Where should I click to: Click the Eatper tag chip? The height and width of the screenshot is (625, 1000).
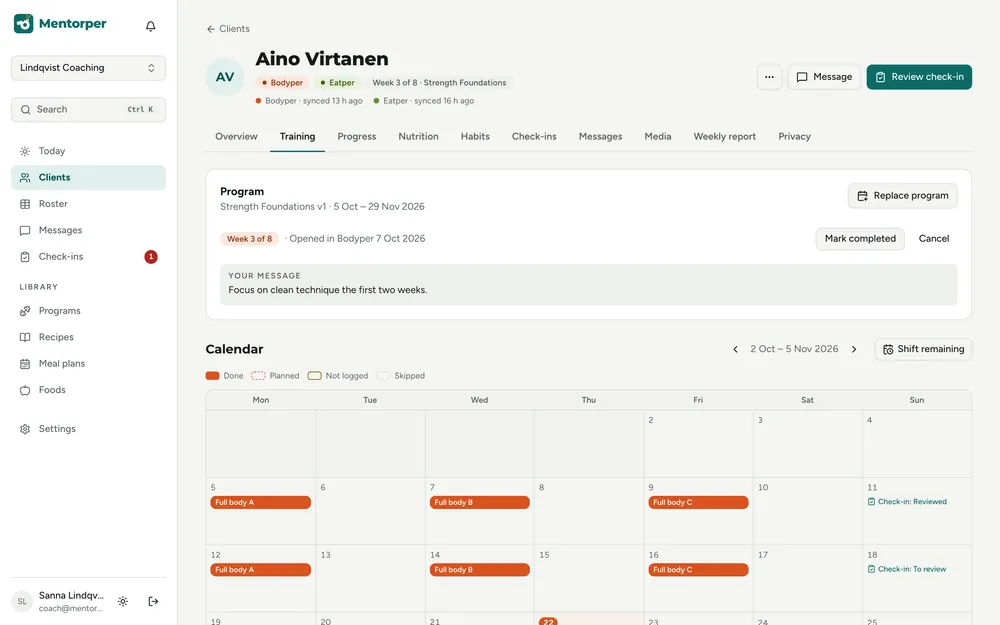click(337, 83)
